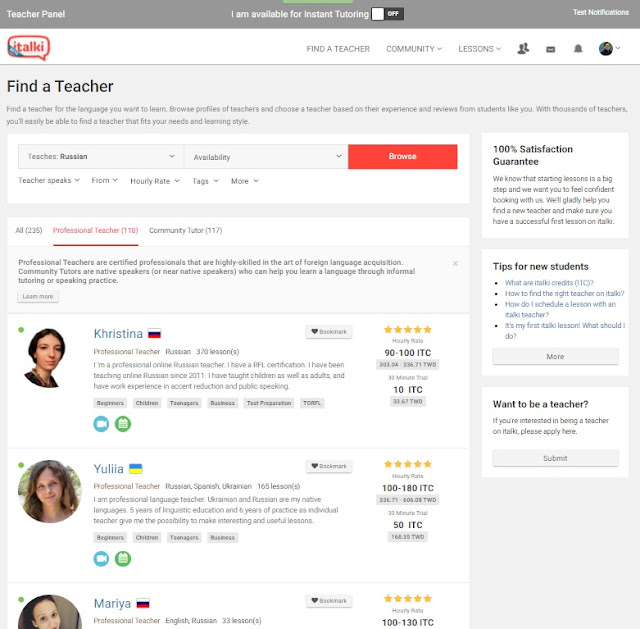
Task: Dismiss the Professional Teachers info notice
Action: click(455, 264)
